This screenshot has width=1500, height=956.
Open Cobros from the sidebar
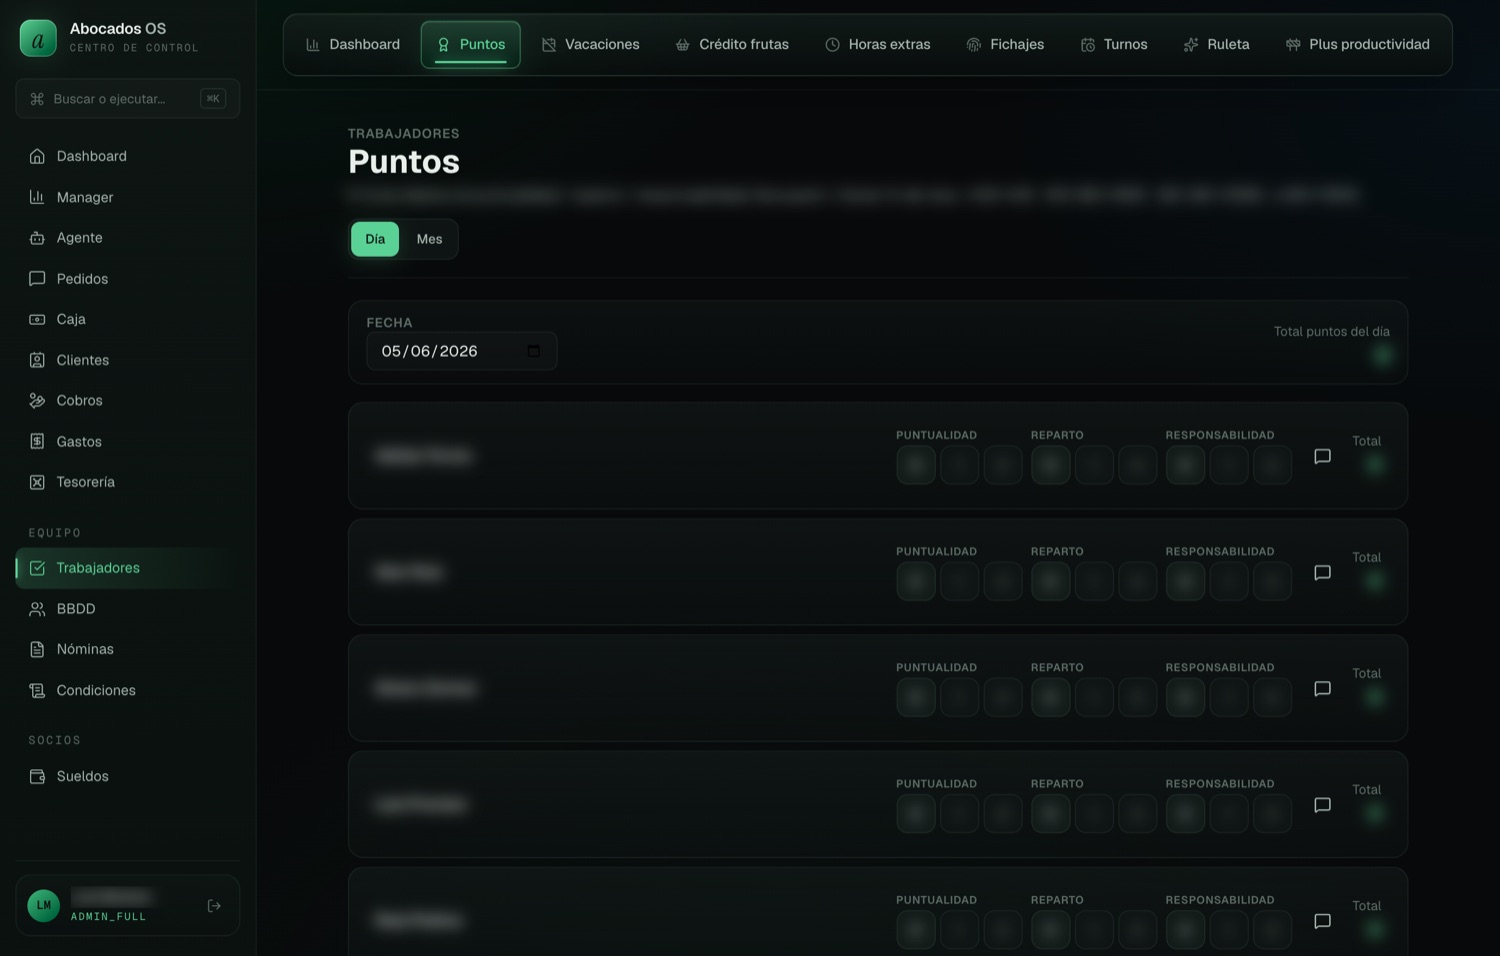point(127,400)
